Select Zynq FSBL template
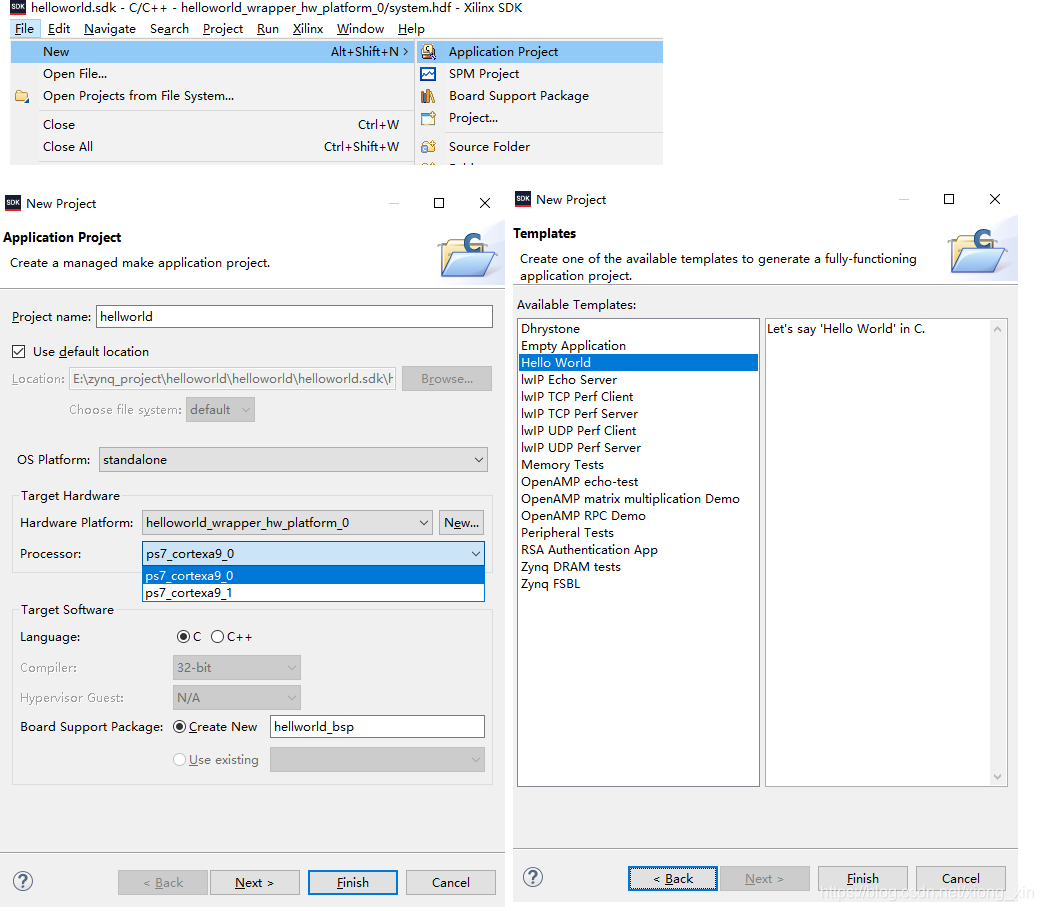 pyautogui.click(x=638, y=584)
